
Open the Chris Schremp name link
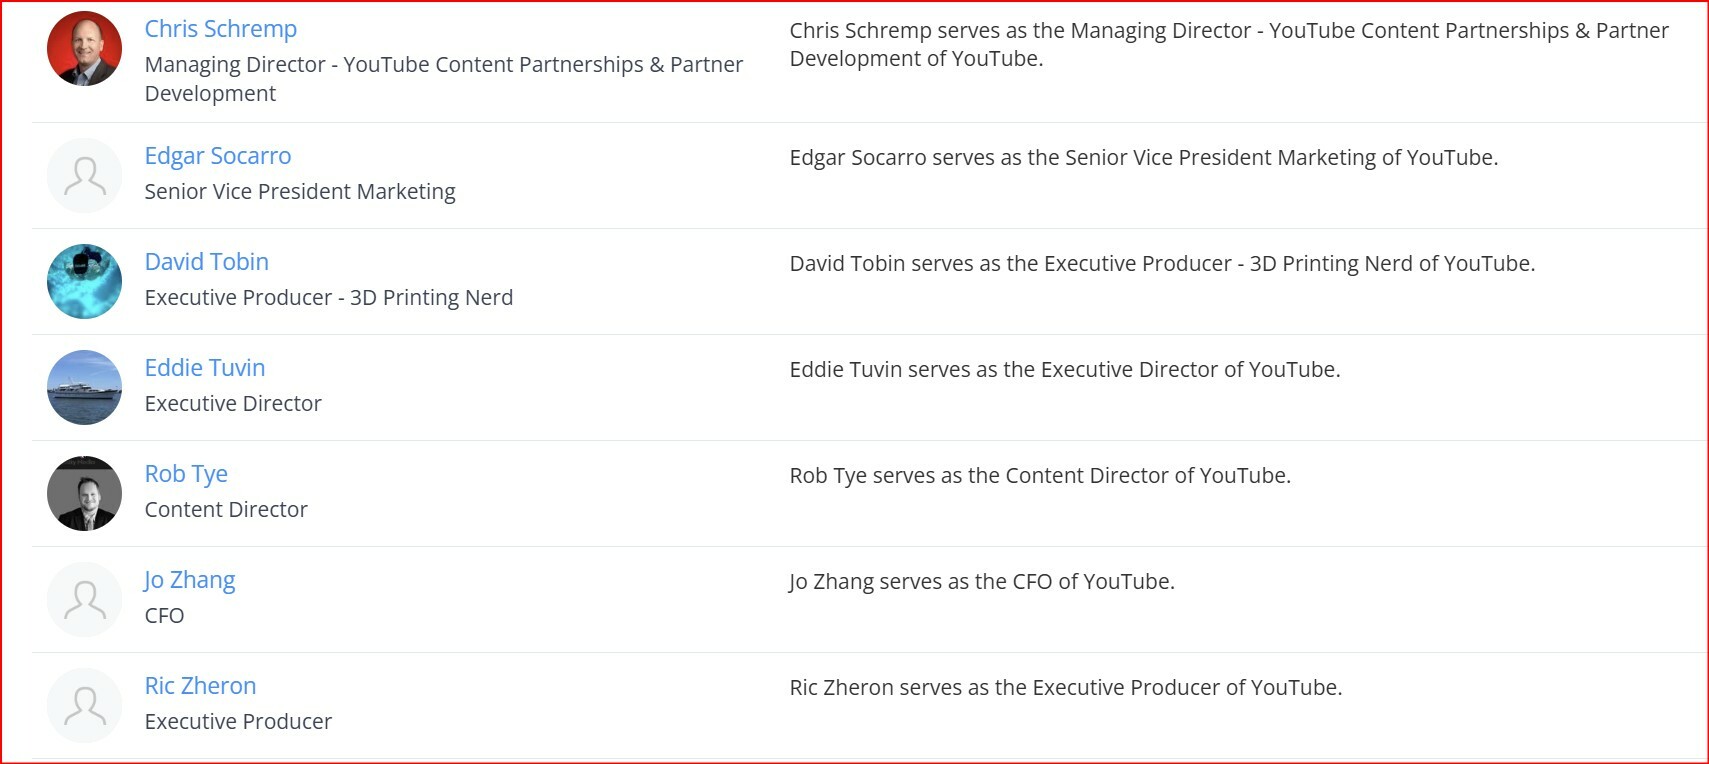click(x=221, y=29)
